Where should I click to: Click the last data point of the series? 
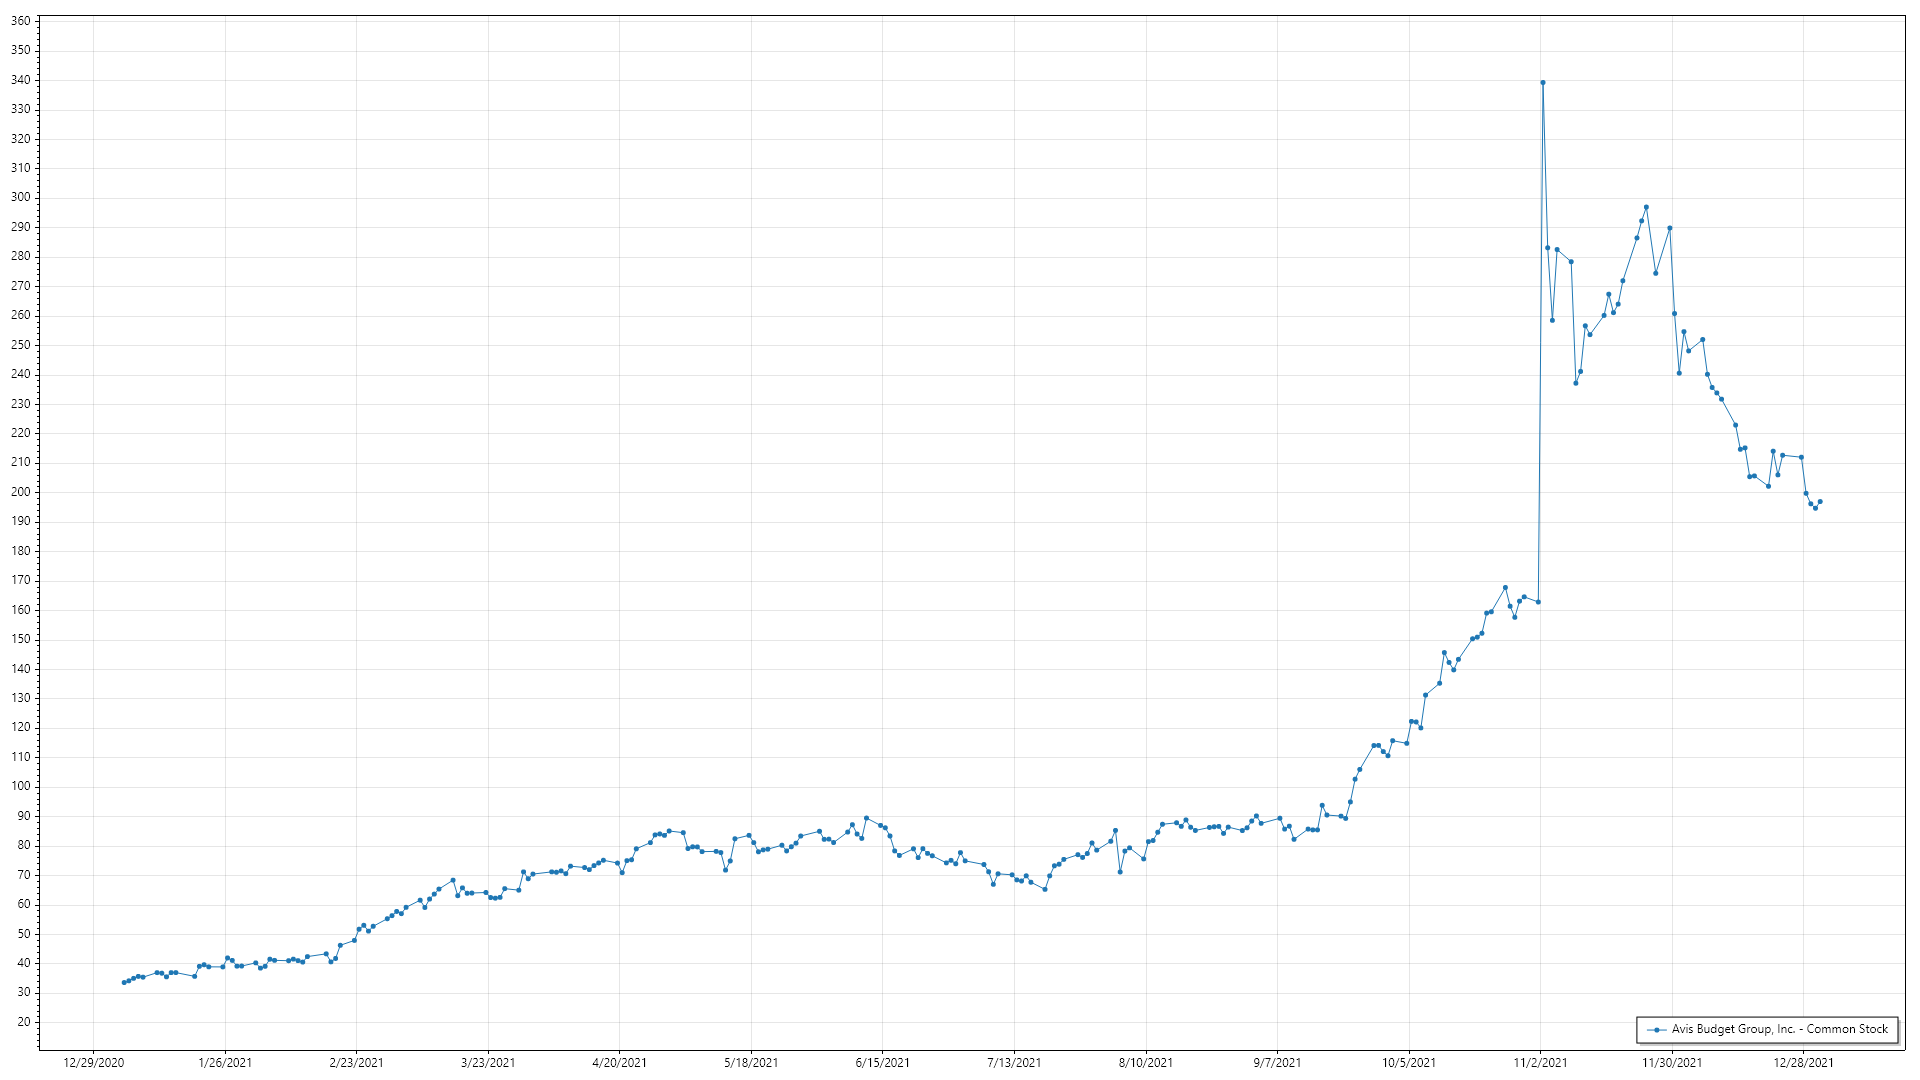(x=1820, y=502)
